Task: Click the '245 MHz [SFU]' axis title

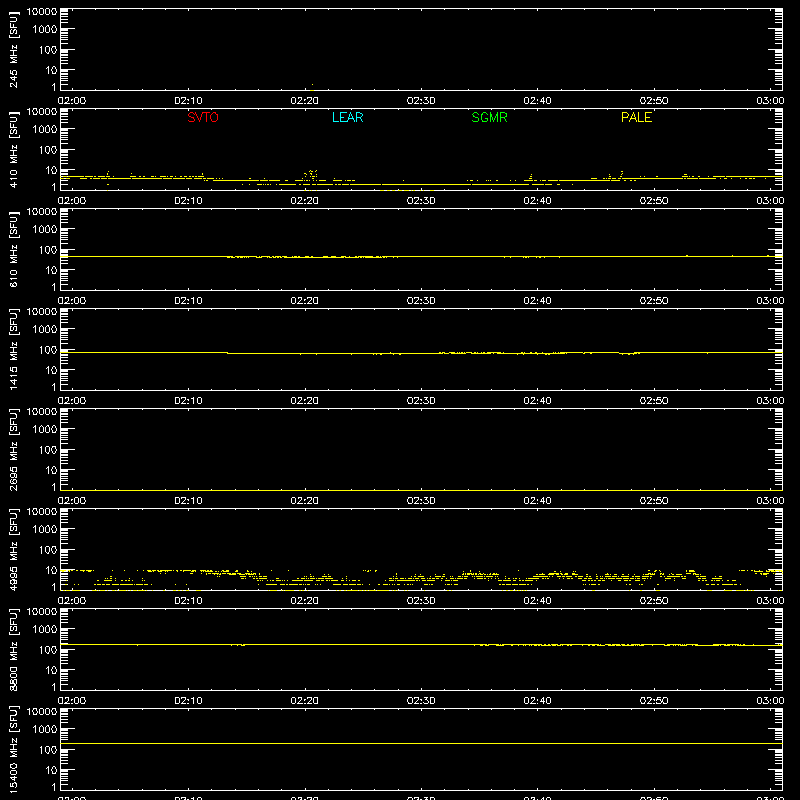Action: point(13,50)
